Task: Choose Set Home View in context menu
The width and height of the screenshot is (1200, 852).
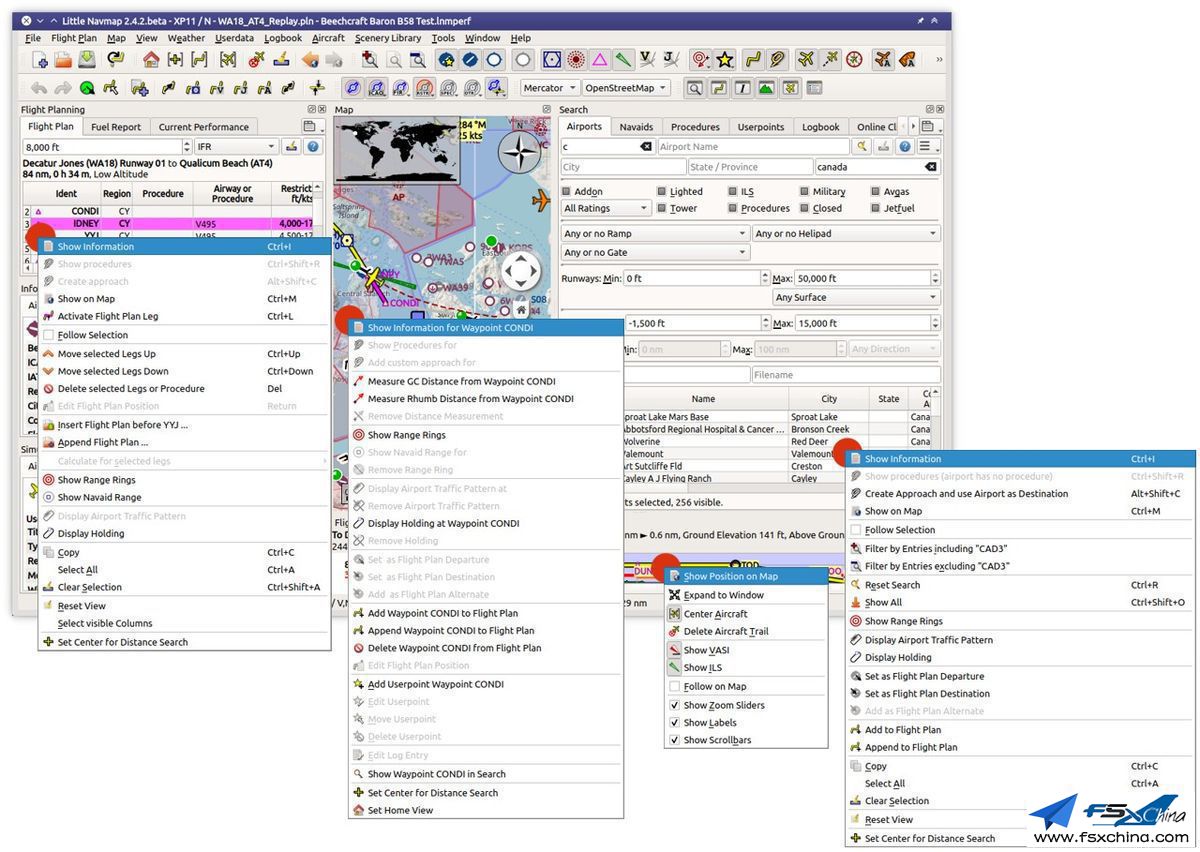Action: [486, 810]
